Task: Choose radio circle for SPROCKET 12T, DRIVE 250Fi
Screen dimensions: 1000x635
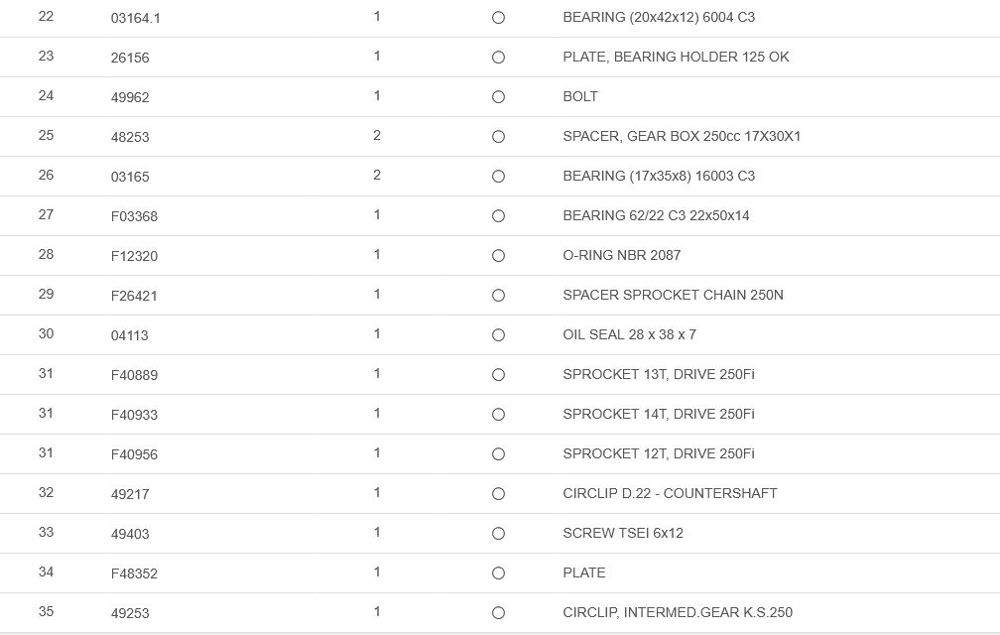Action: tap(498, 454)
